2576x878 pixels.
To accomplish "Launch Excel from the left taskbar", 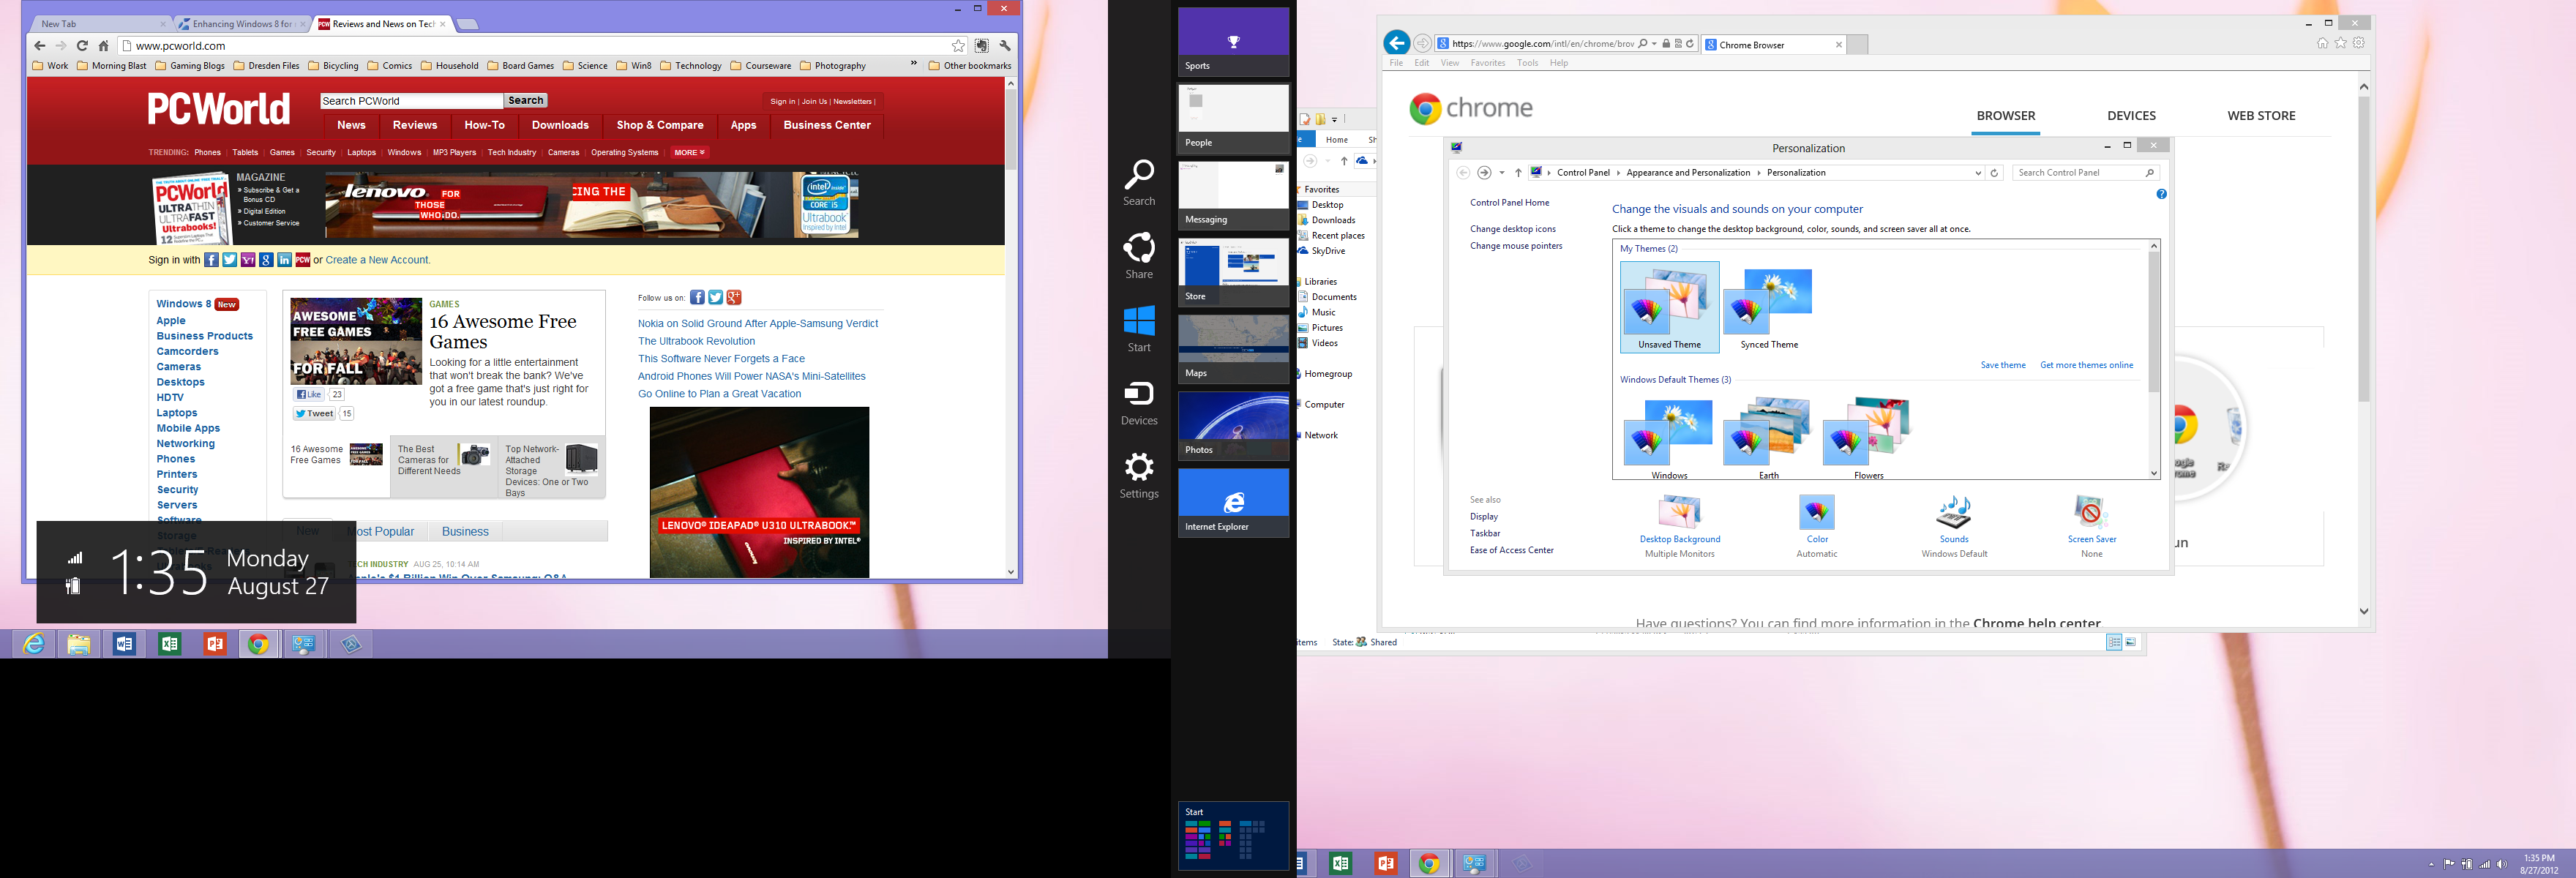I will point(169,644).
